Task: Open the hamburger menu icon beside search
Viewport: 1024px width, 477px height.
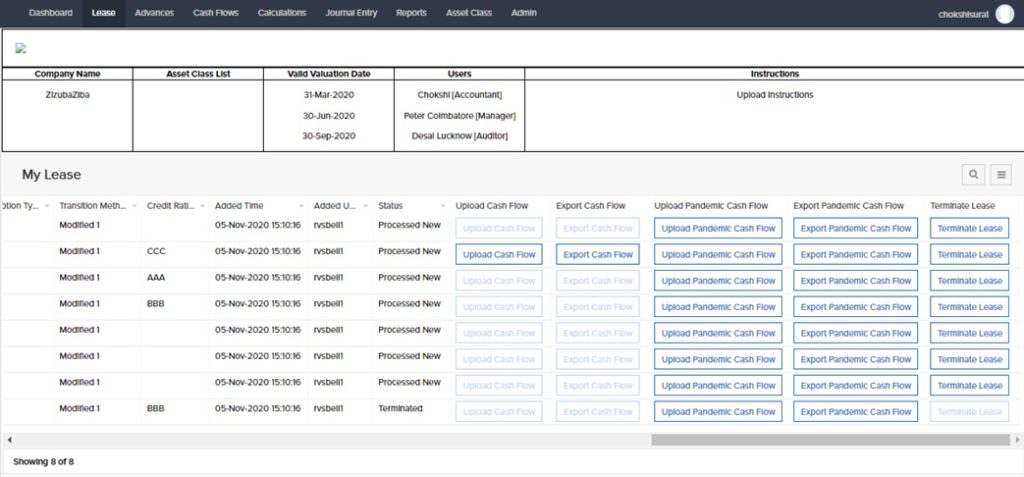Action: [x=1001, y=175]
